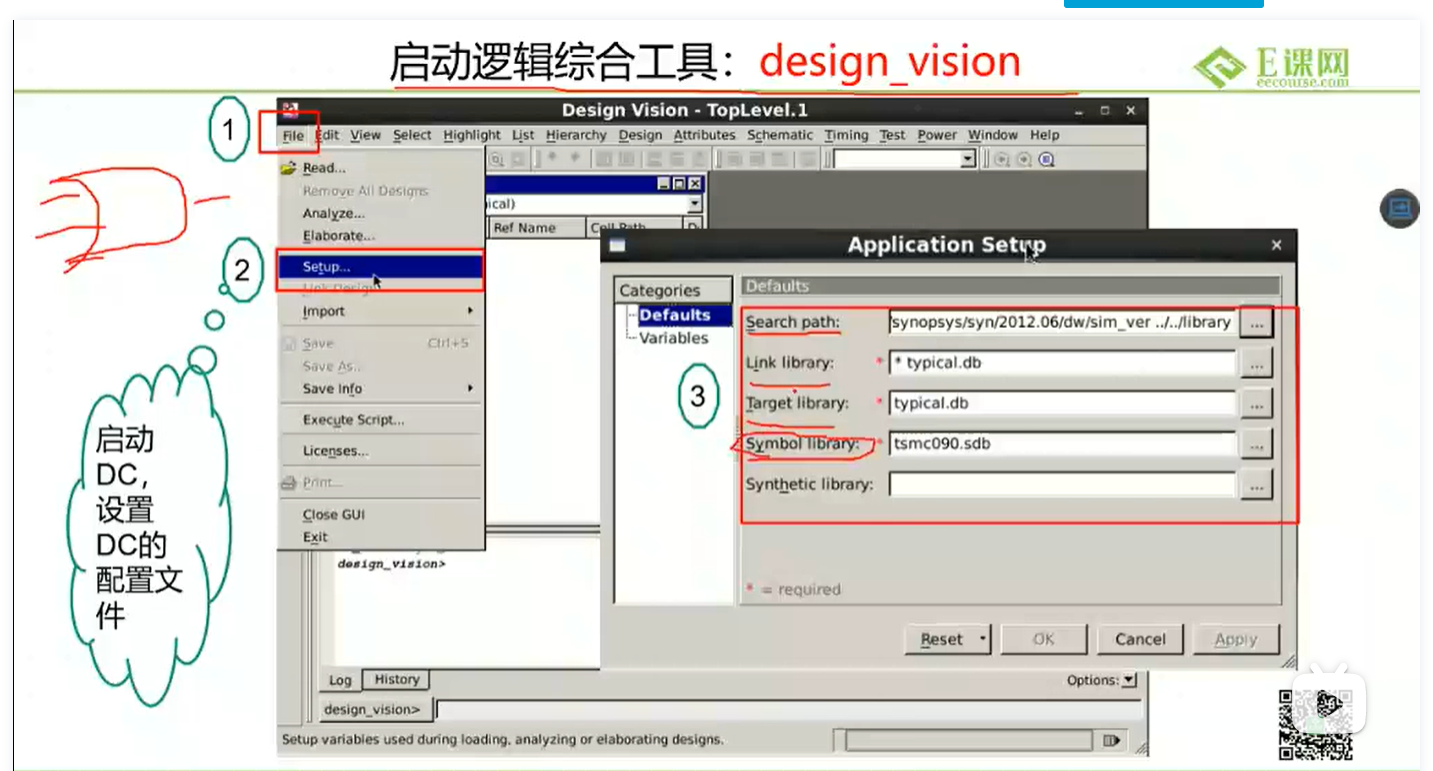Click the Search path input field
This screenshot has width=1433, height=771.
[1062, 322]
